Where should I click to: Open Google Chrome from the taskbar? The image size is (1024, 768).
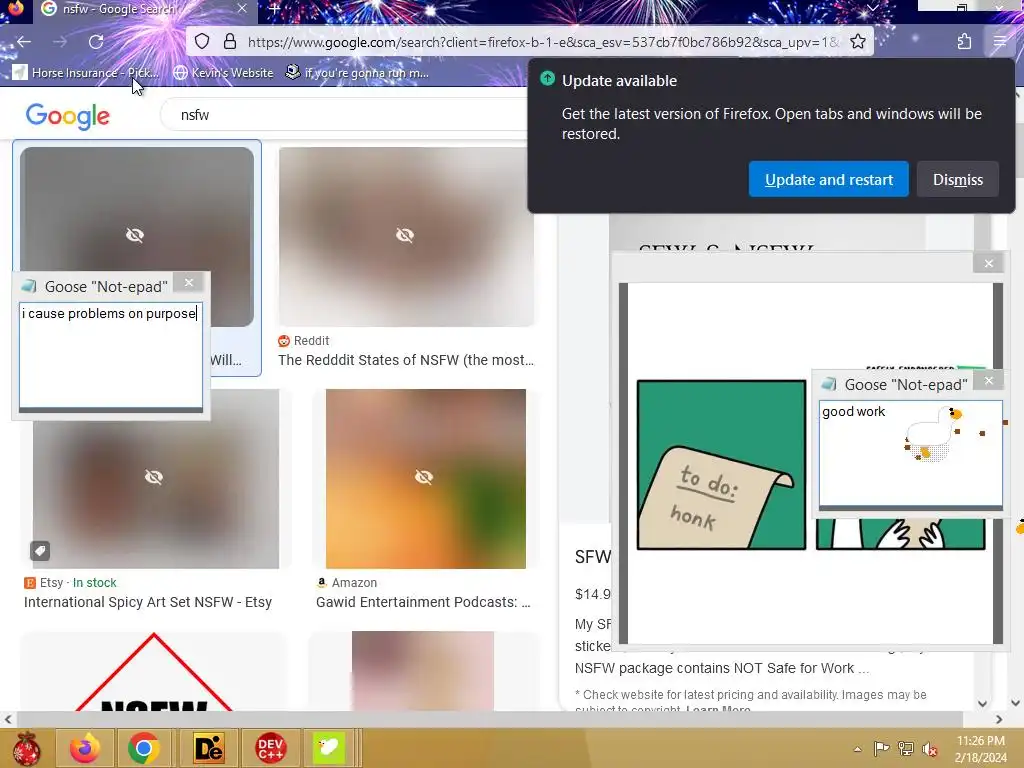pos(144,748)
